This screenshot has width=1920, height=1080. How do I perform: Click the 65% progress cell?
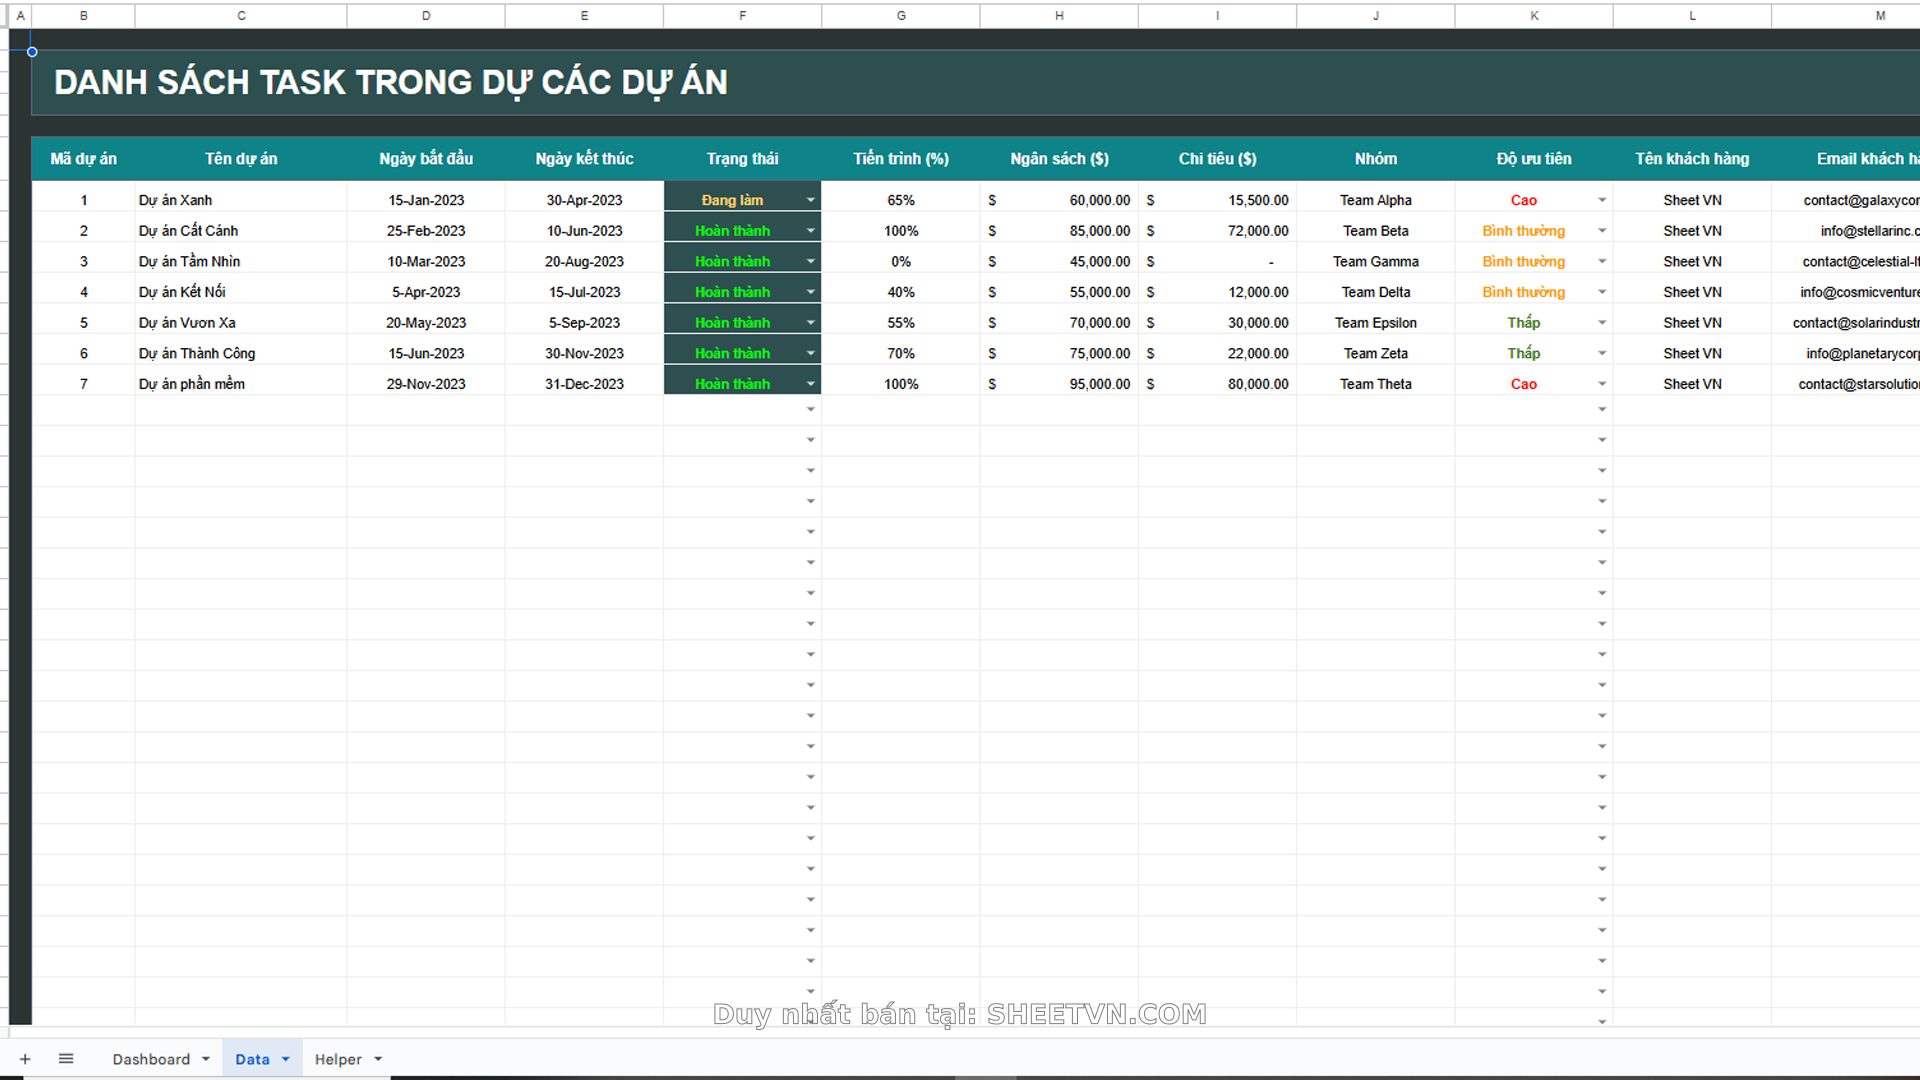[x=900, y=200]
